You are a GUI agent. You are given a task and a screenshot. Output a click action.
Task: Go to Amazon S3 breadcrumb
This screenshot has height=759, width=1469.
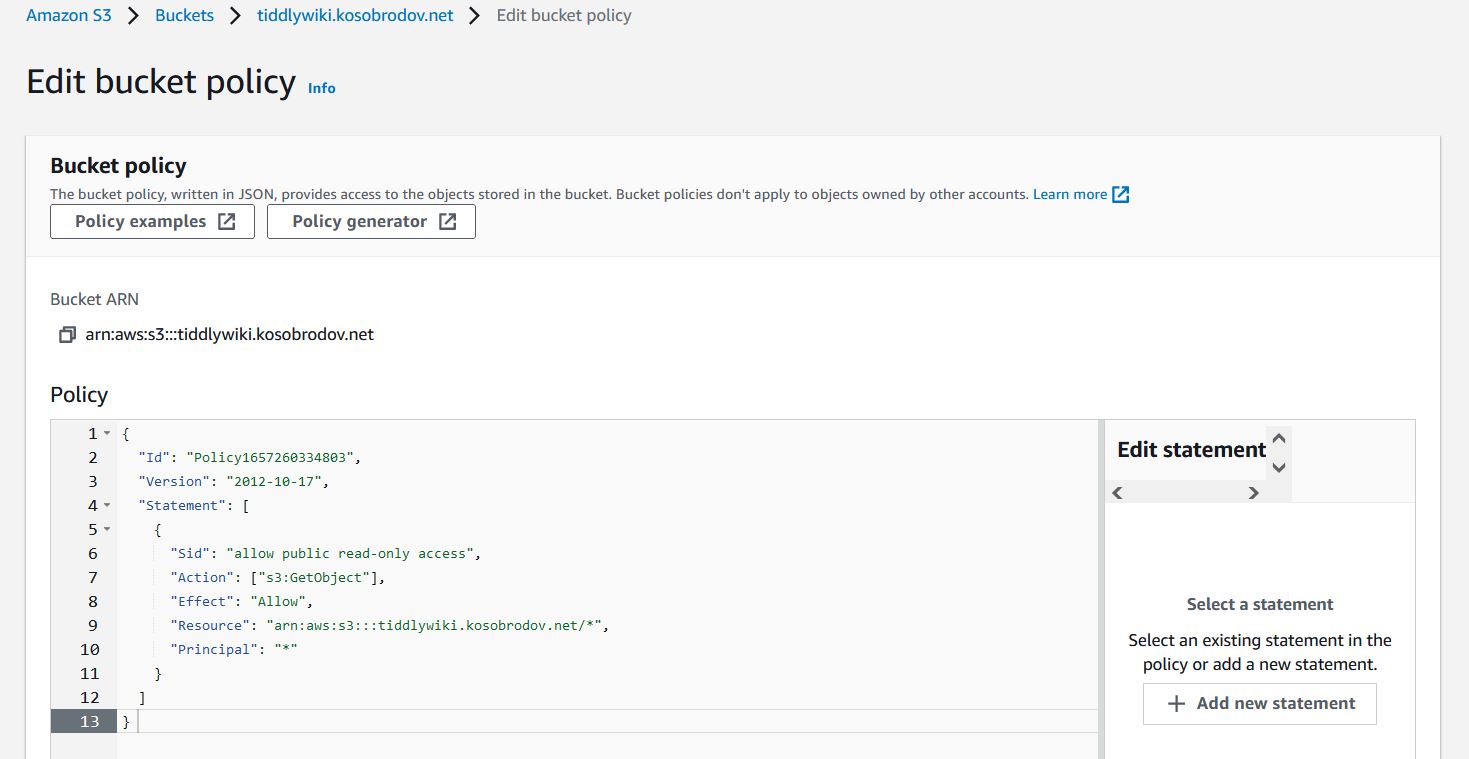pos(69,16)
